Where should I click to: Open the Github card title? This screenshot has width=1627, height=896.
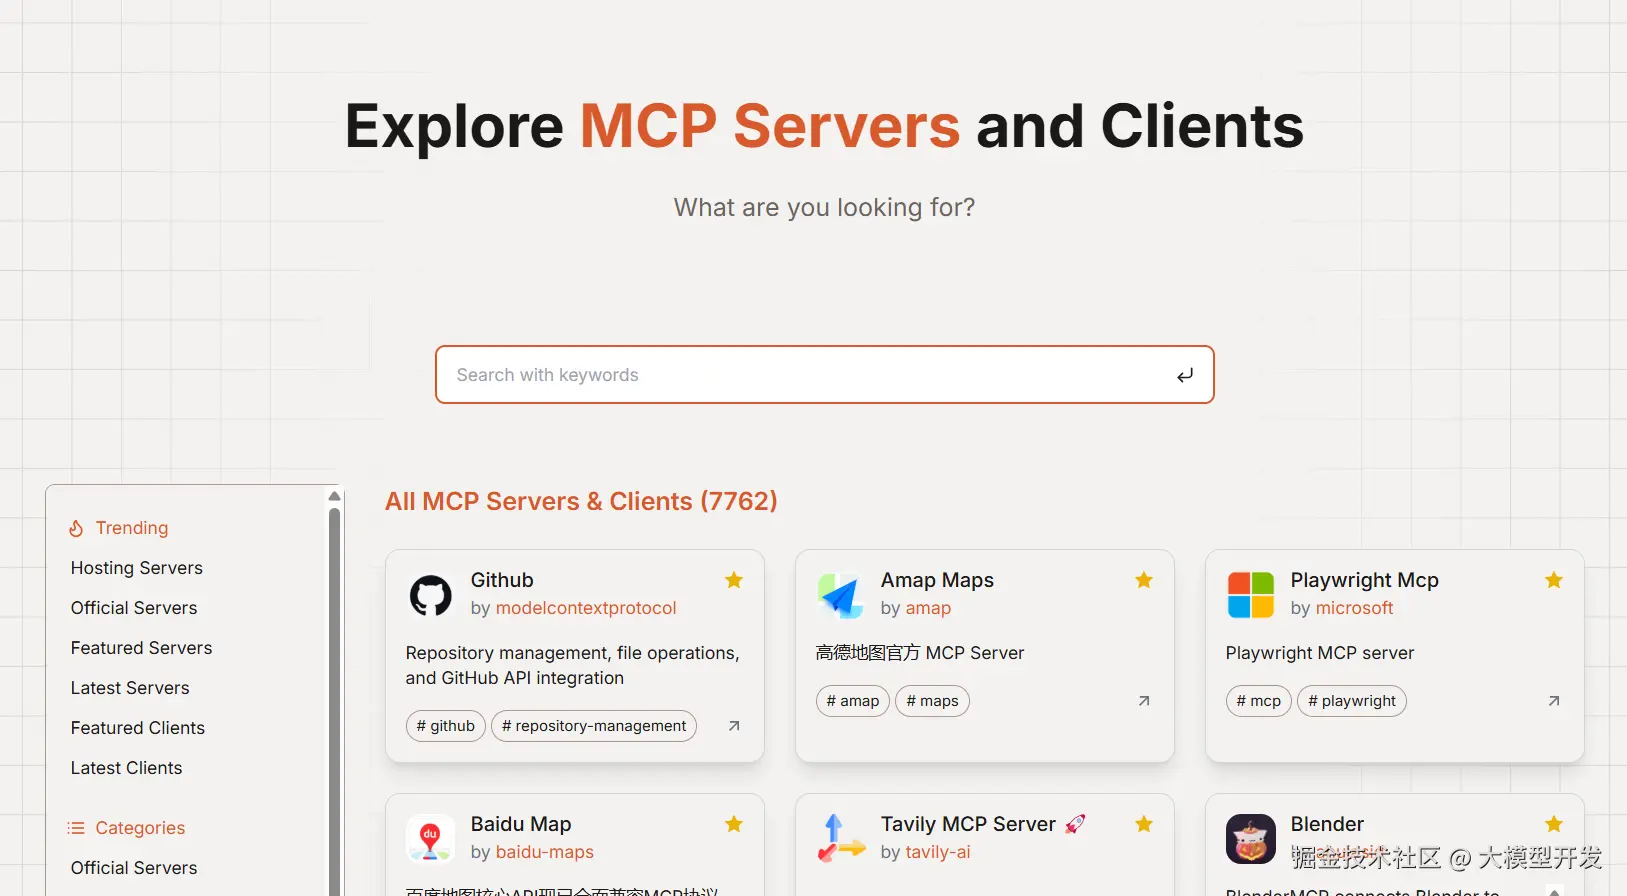click(x=502, y=580)
